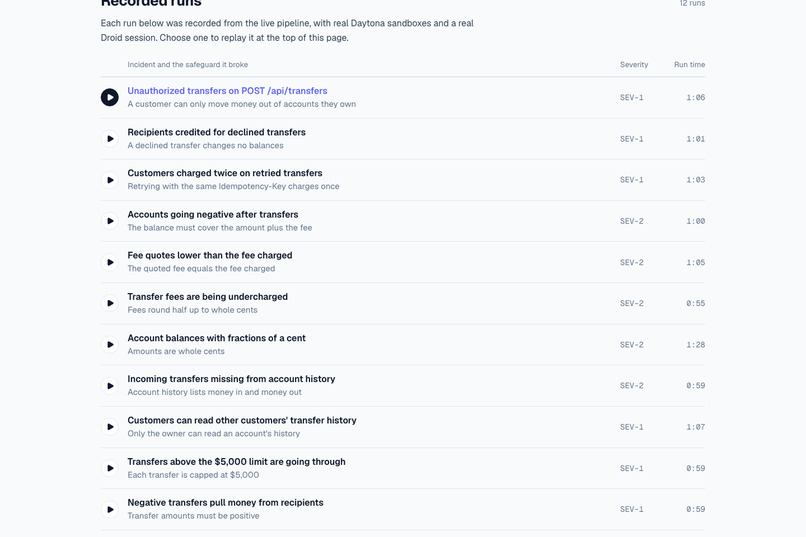Play the Negative transfers pull money from recipients run
Screen dimensions: 806x537
pyautogui.click(x=109, y=509)
